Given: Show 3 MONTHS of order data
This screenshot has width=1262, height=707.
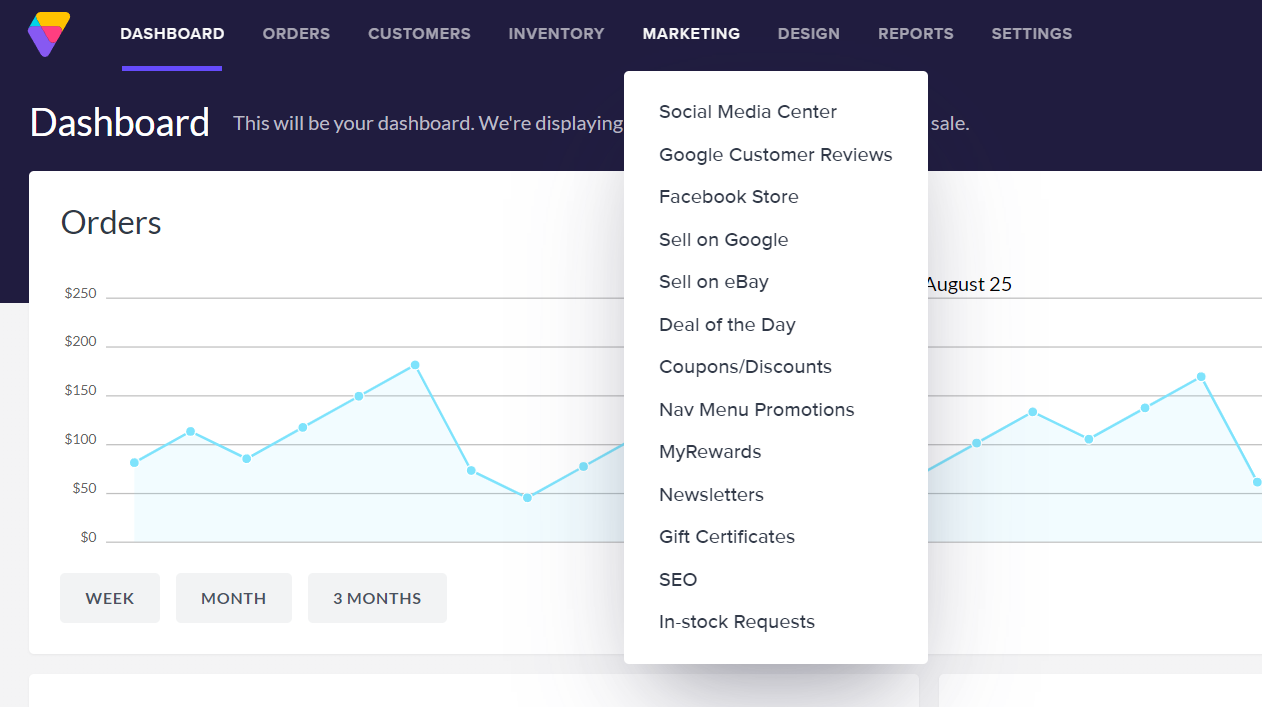Looking at the screenshot, I should (377, 597).
